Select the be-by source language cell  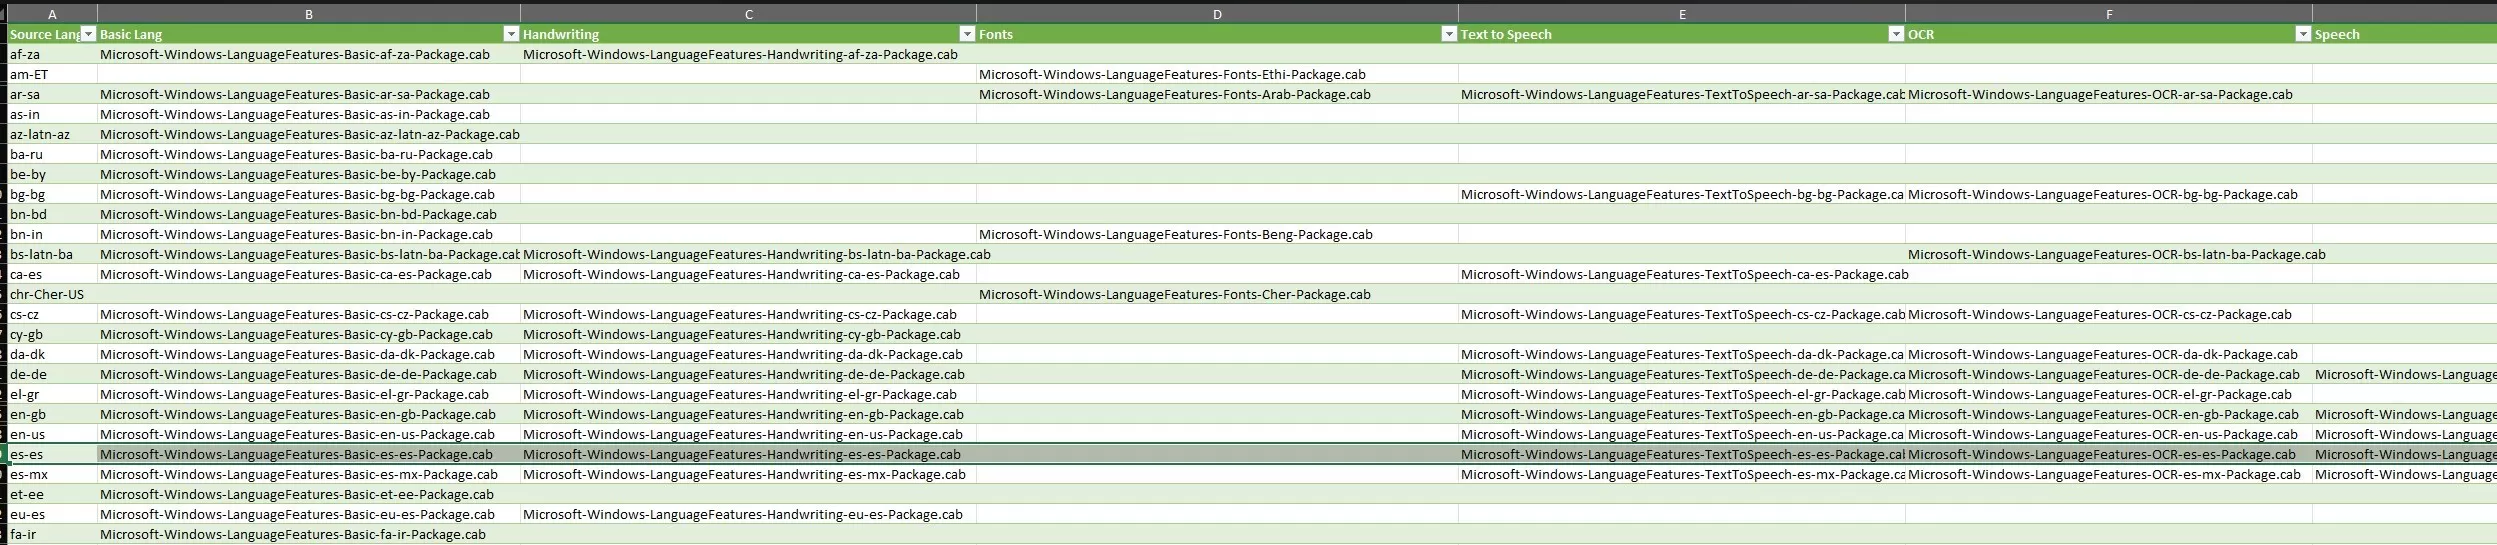(52, 174)
